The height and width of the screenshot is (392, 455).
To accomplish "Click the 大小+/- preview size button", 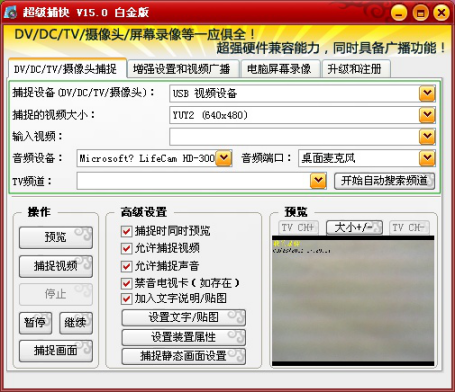I will tap(354, 228).
